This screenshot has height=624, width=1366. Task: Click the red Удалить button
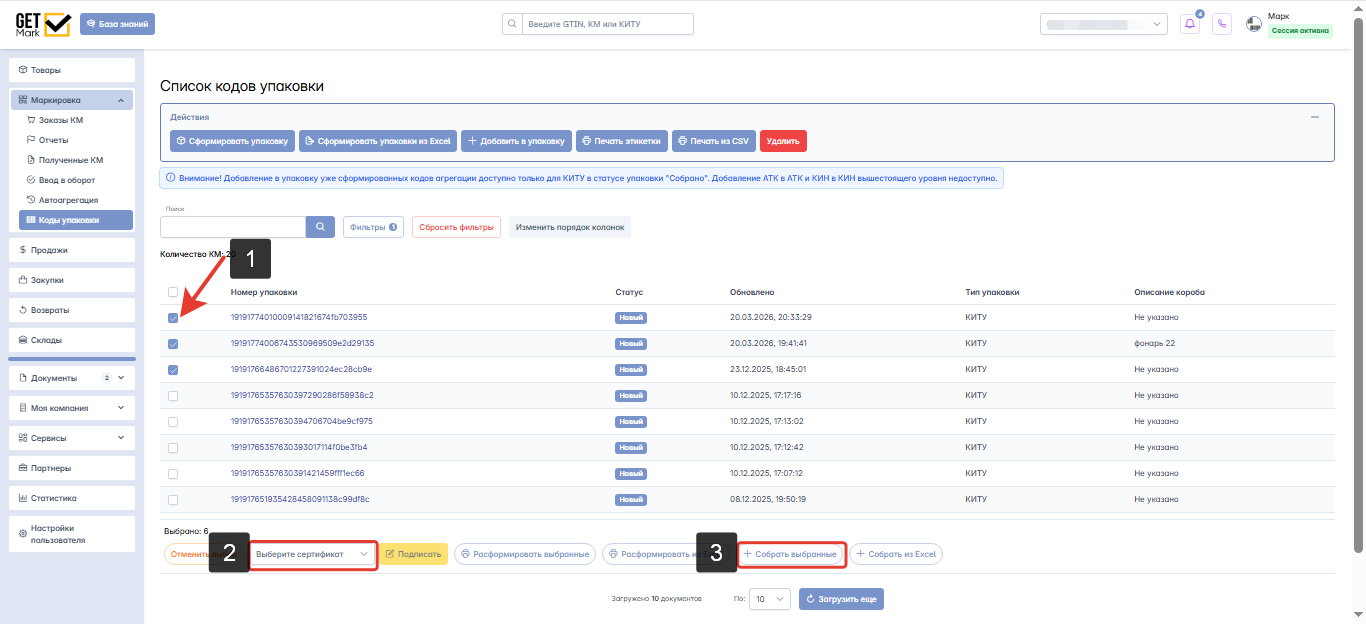click(x=783, y=141)
